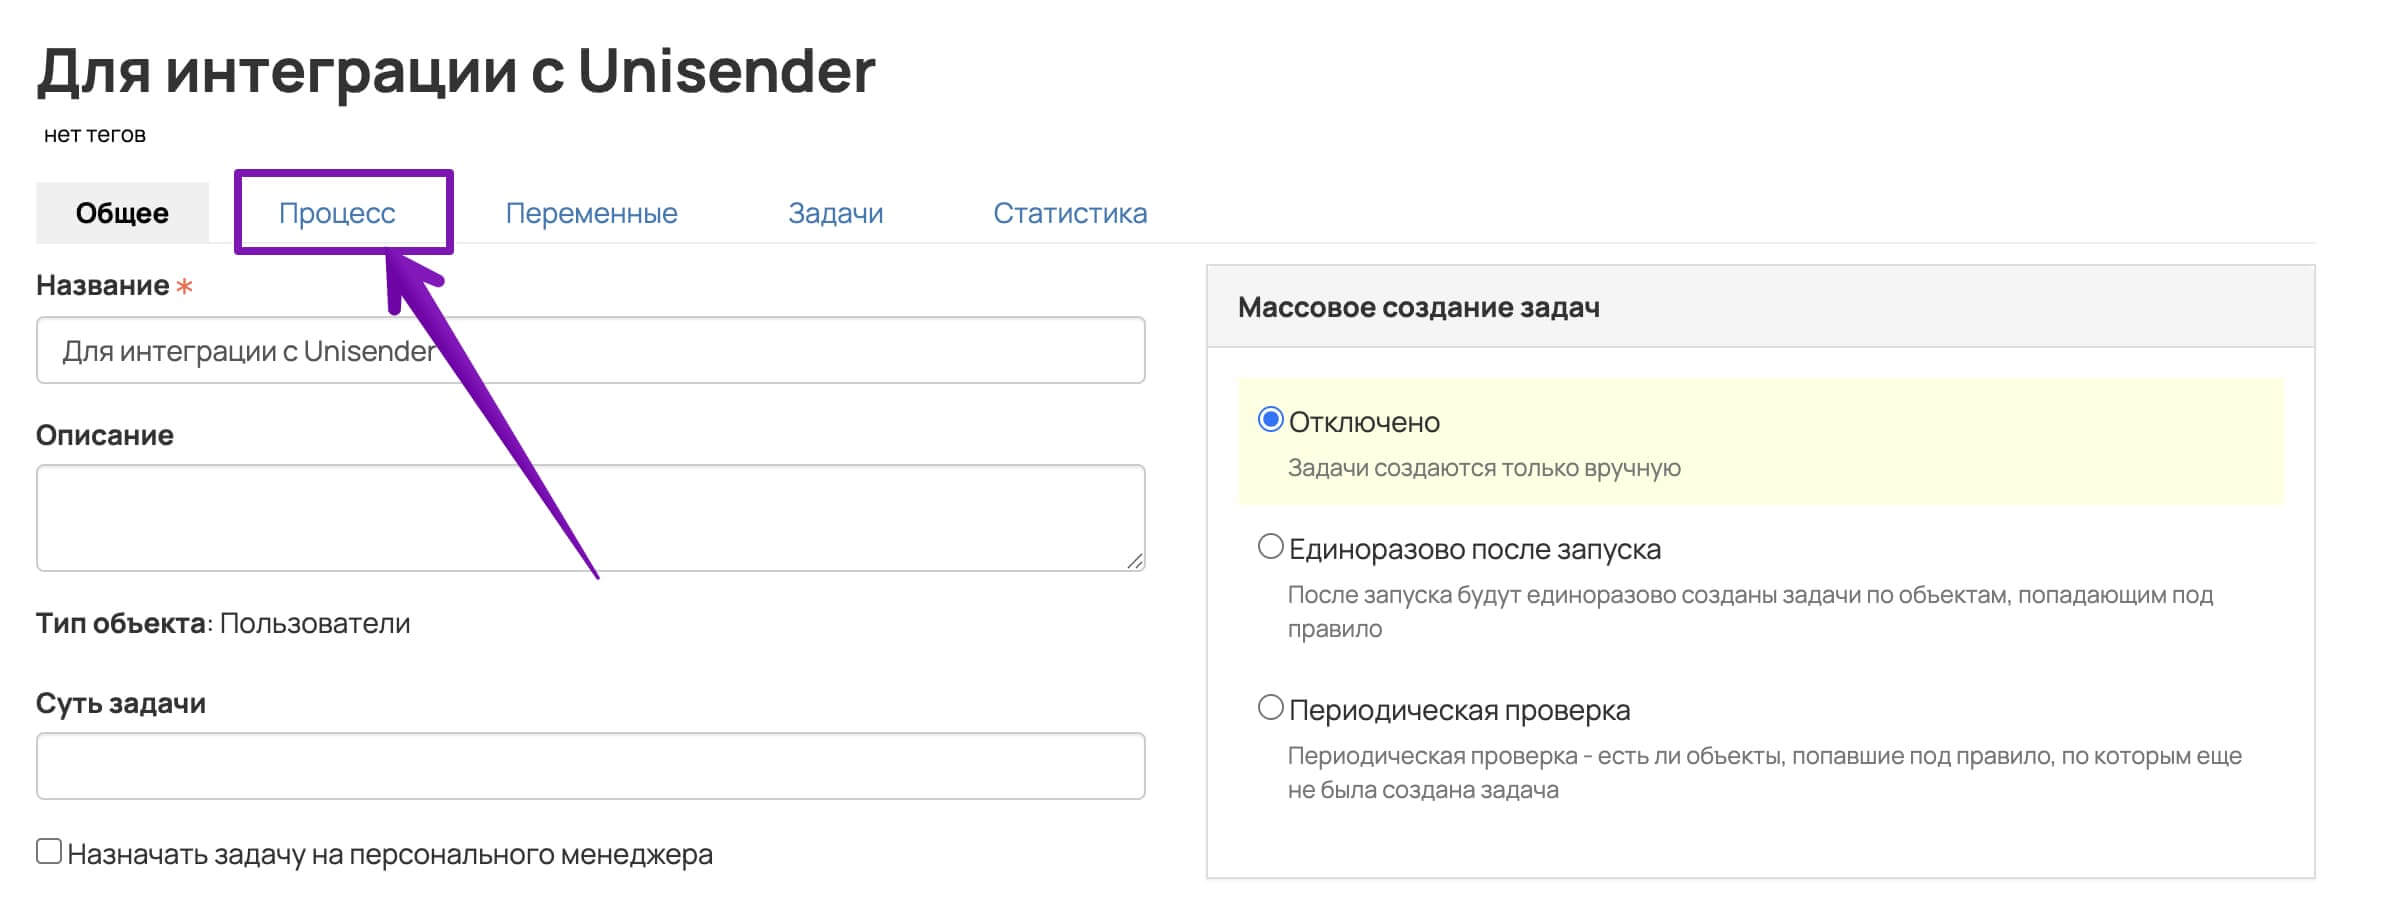Click the Описание label
2390x900 pixels.
[x=105, y=435]
